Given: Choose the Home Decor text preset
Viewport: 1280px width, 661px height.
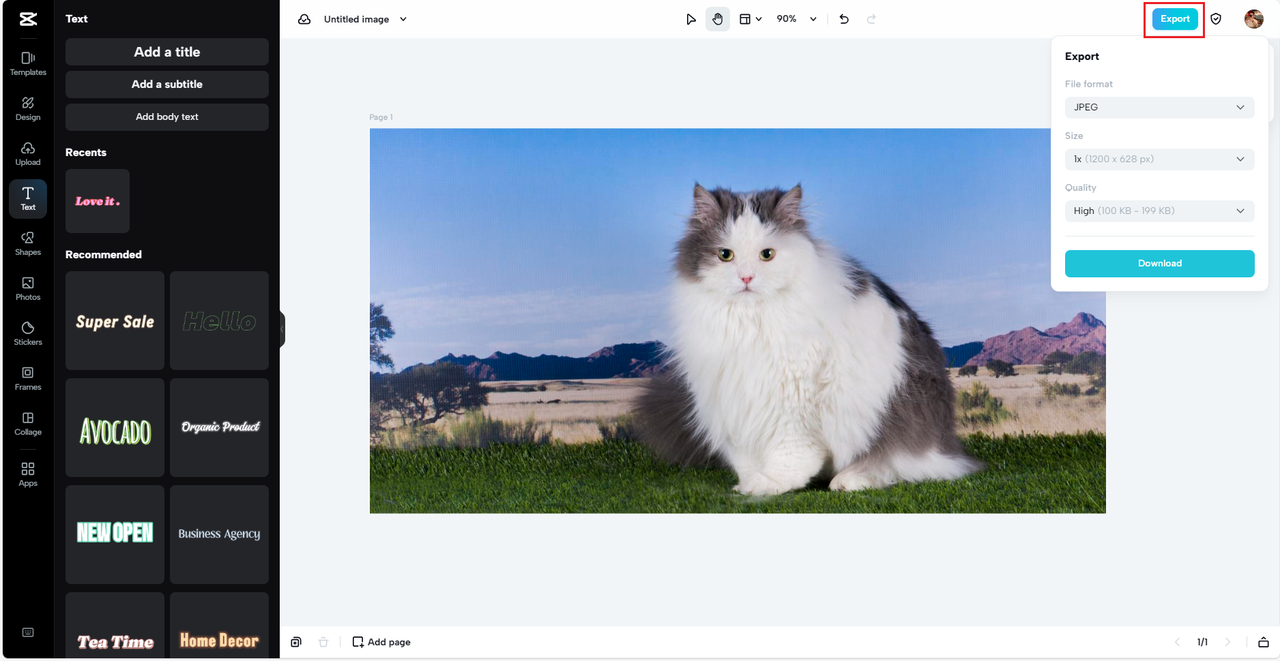Looking at the screenshot, I should (x=219, y=625).
